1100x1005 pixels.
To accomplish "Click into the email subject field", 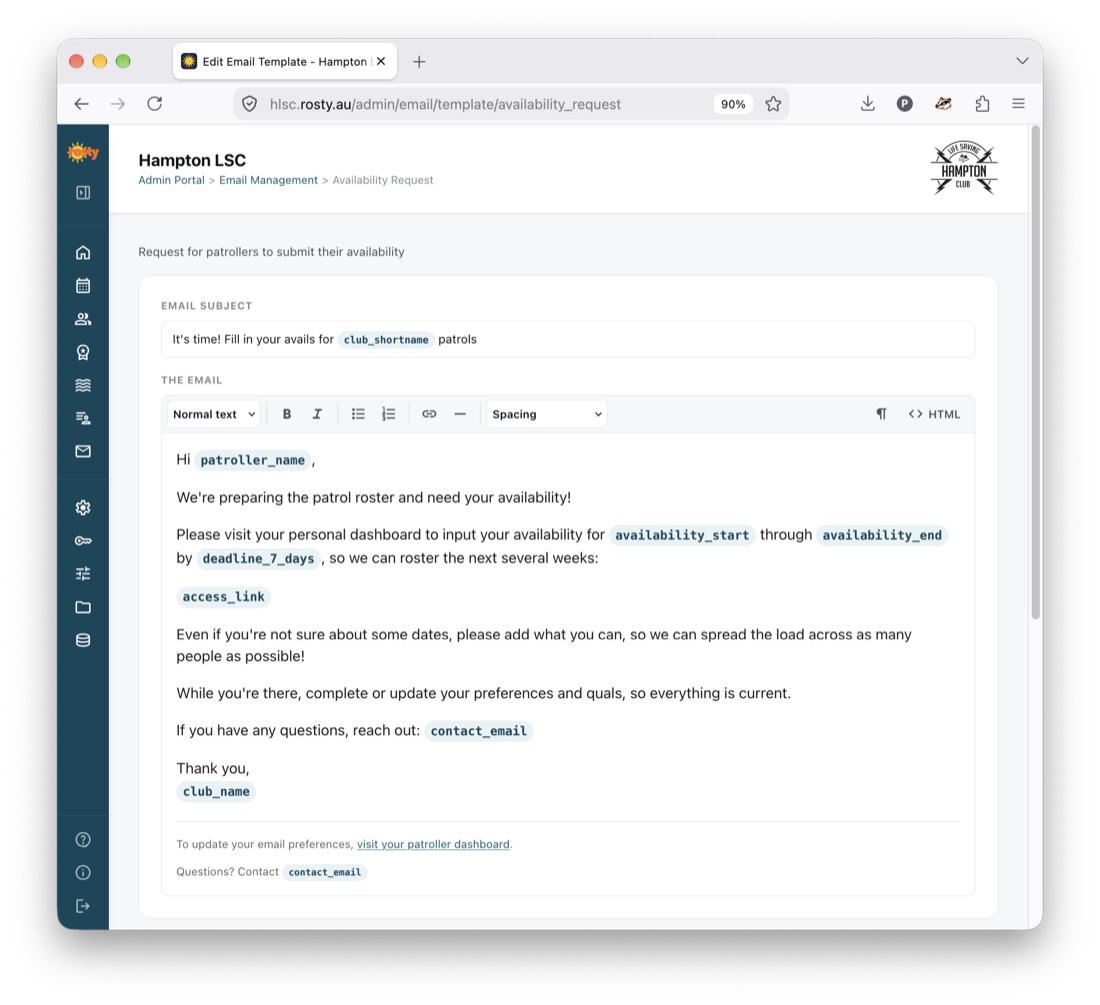I will pyautogui.click(x=568, y=339).
